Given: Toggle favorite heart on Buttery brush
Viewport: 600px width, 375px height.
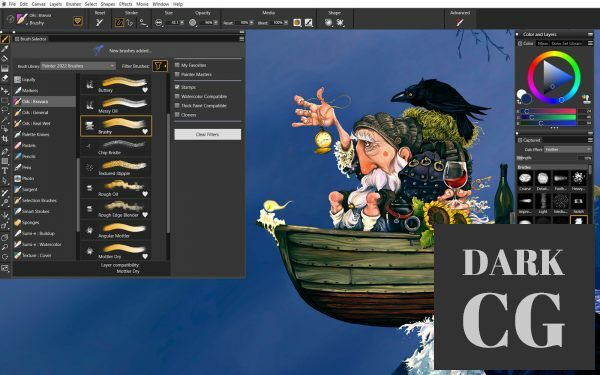Looking at the screenshot, I should tap(145, 90).
